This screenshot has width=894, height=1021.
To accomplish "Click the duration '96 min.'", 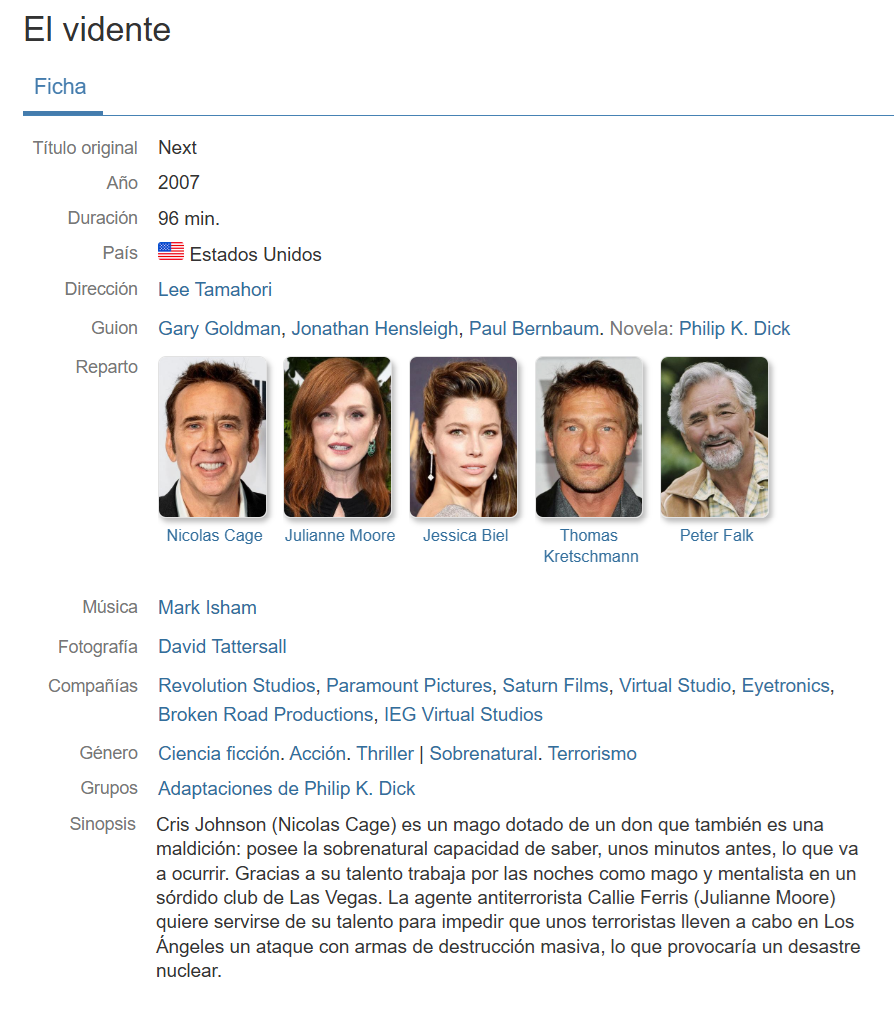I will 189,218.
